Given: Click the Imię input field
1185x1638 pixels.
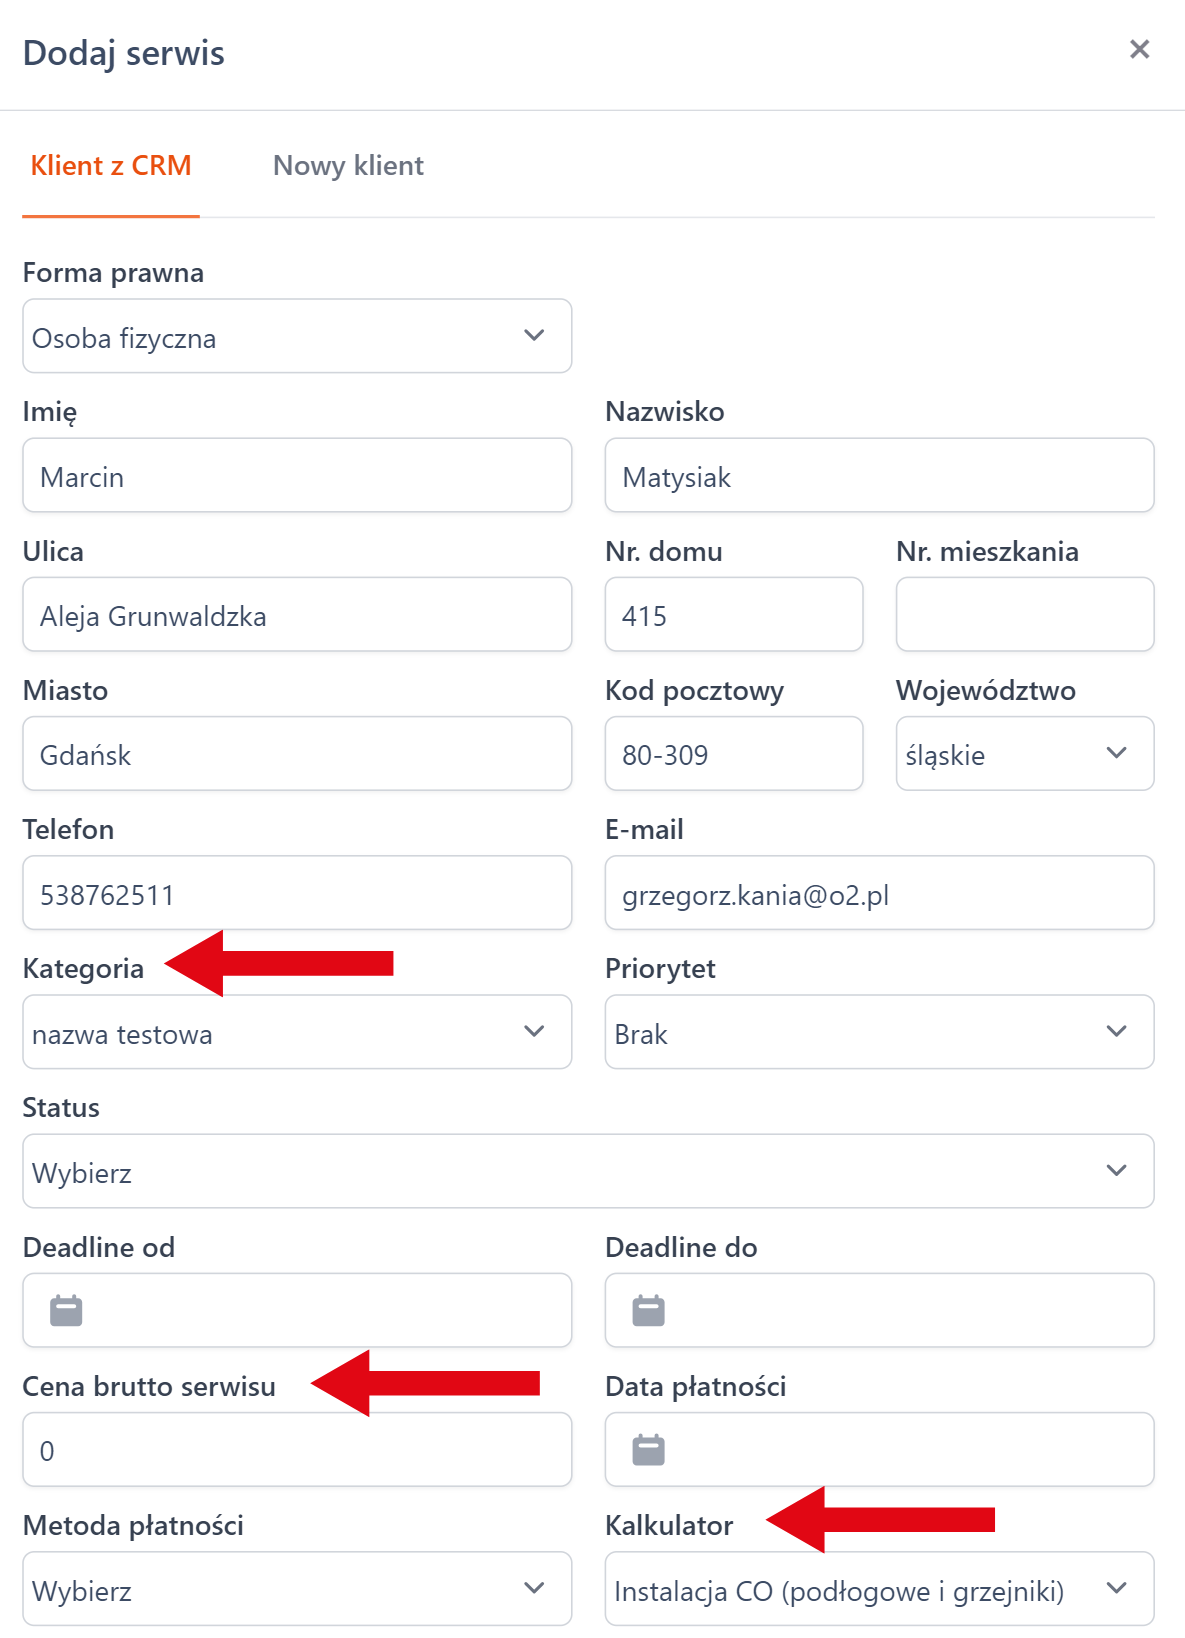Looking at the screenshot, I should (x=297, y=476).
